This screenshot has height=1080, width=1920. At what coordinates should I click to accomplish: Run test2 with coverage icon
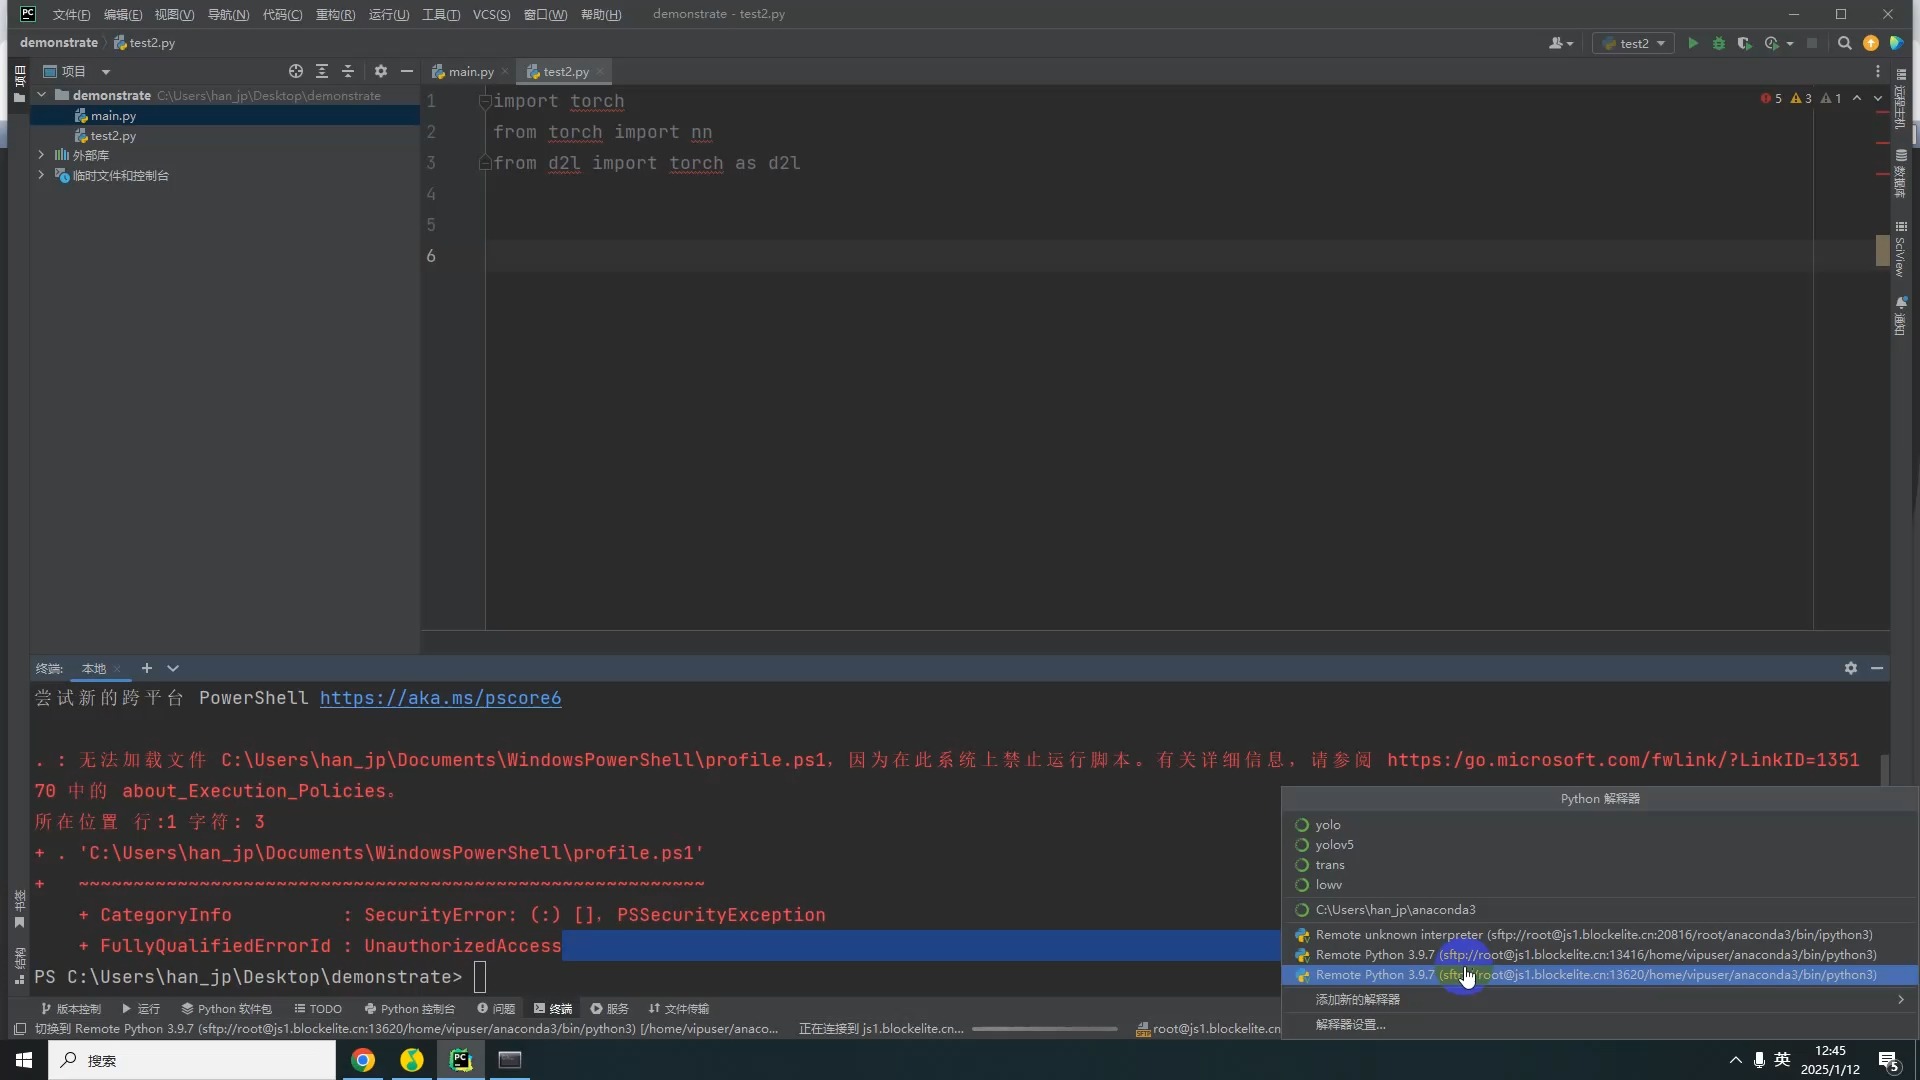point(1745,43)
